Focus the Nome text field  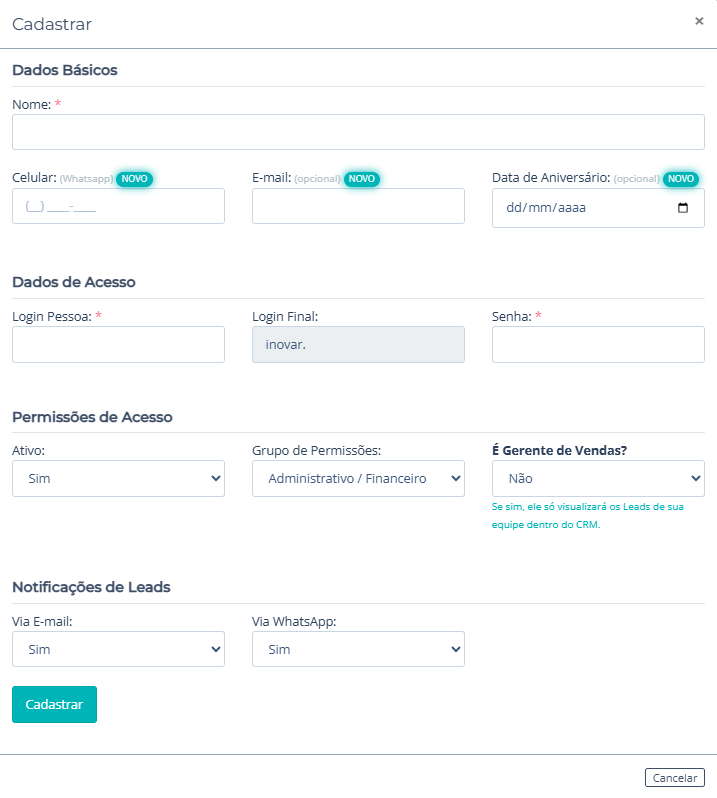pos(358,132)
